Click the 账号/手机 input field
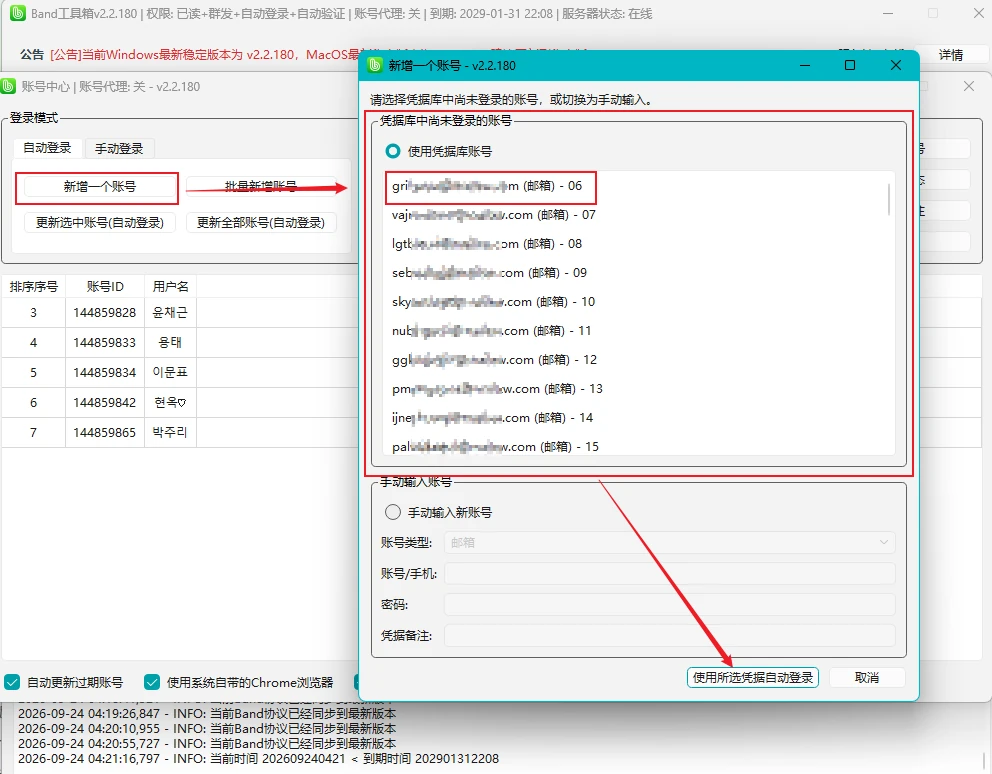Image resolution: width=992 pixels, height=774 pixels. click(670, 573)
